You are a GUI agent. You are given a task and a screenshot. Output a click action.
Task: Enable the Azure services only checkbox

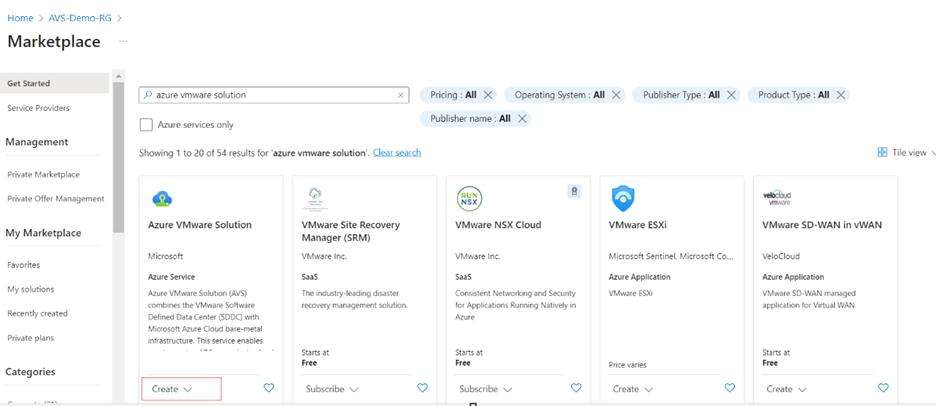coord(146,124)
